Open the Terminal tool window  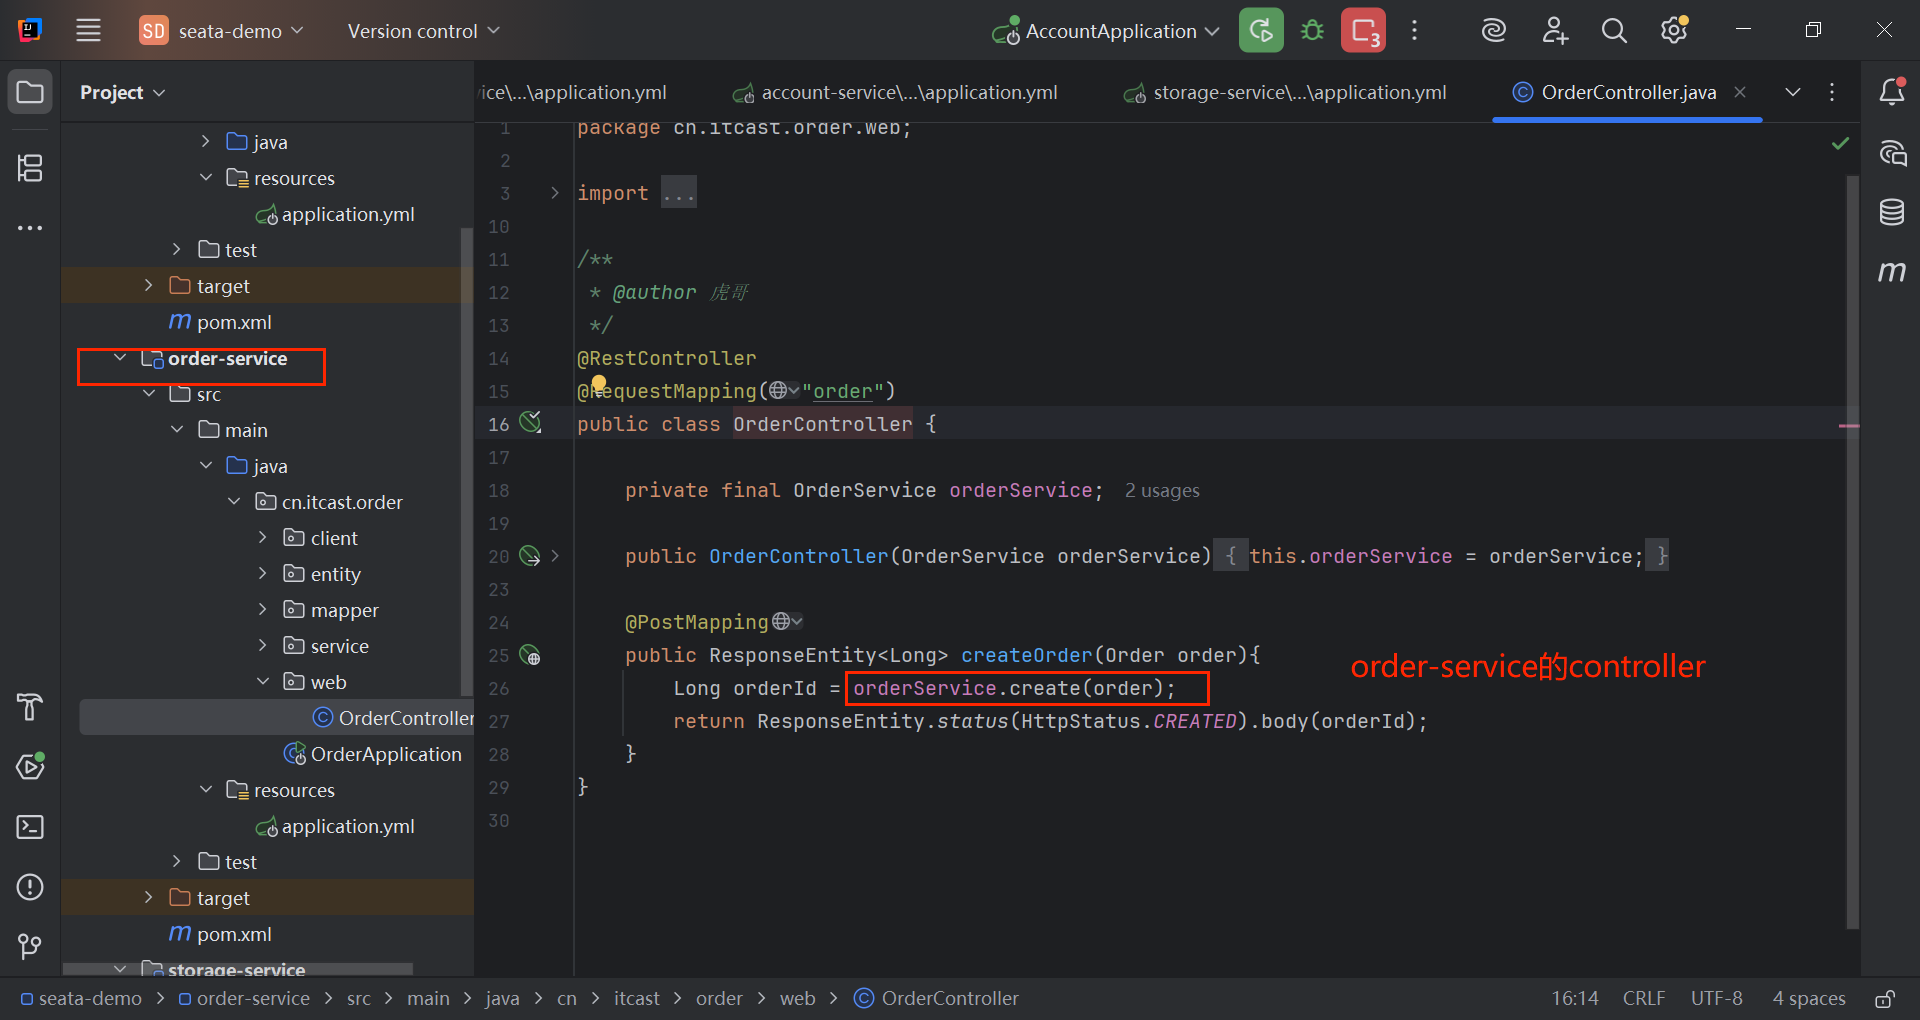pos(30,826)
